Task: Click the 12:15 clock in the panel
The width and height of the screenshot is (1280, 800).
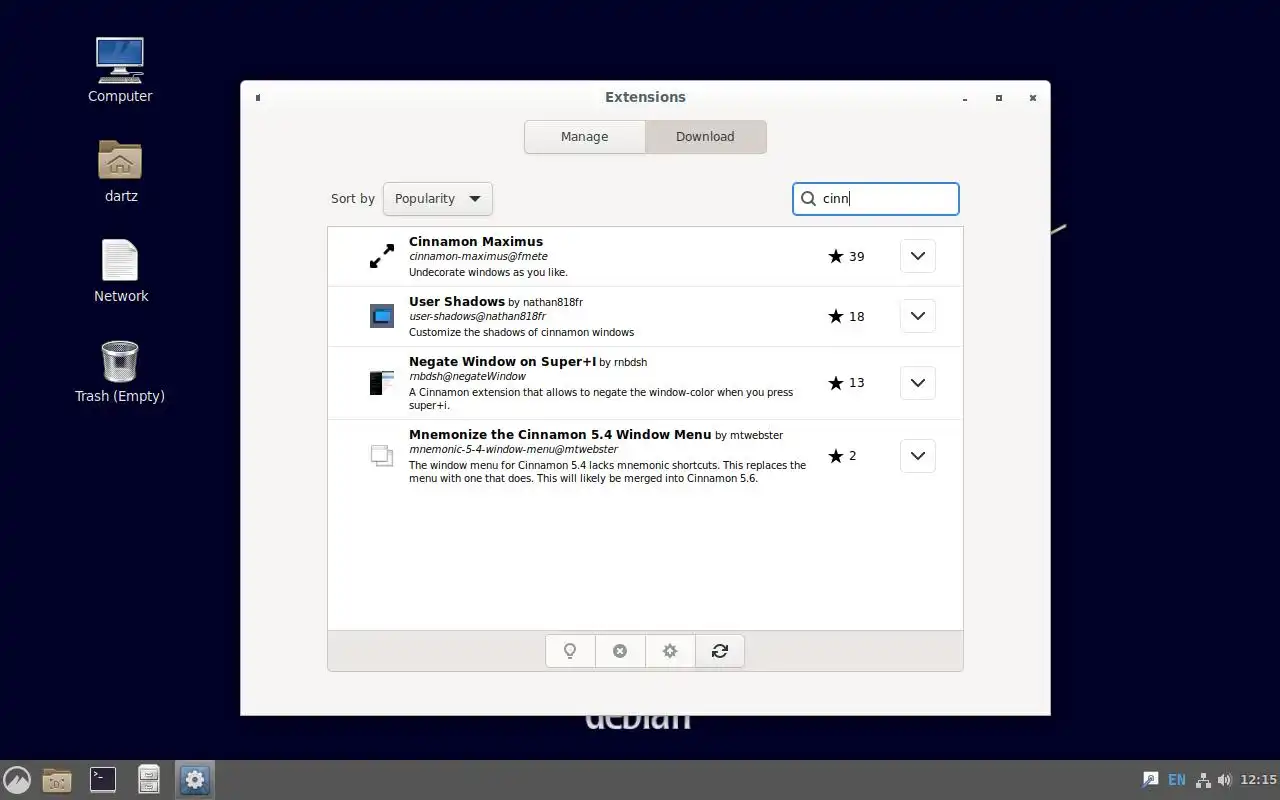Action: point(1258,780)
